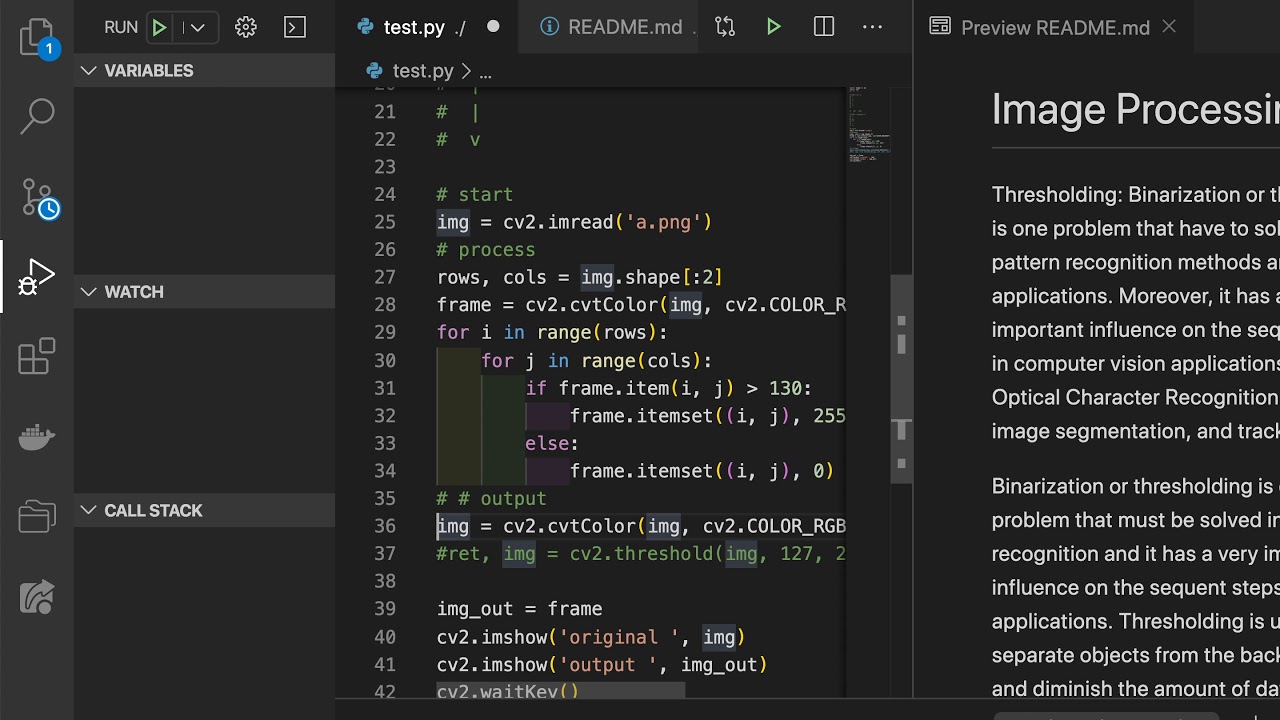The width and height of the screenshot is (1280, 720).
Task: Click the Start Debugging green play button
Action: tap(159, 27)
